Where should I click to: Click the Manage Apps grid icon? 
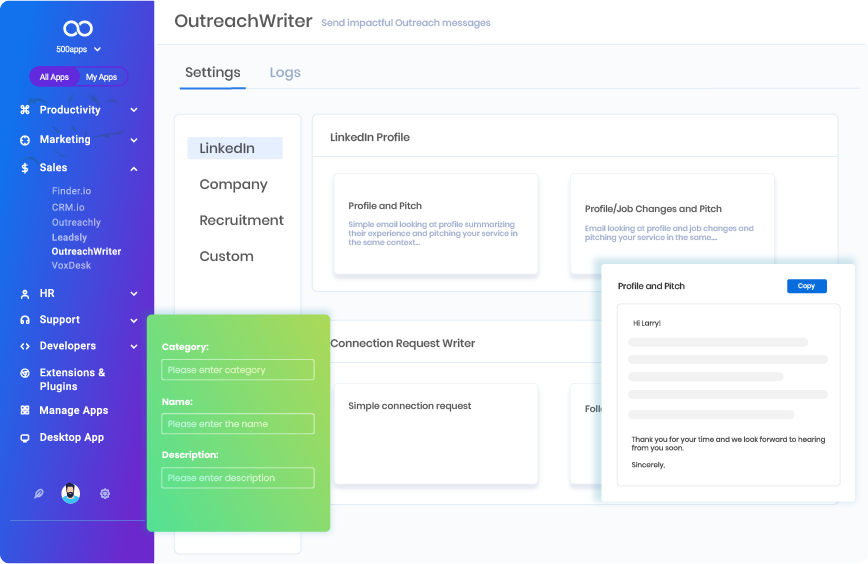click(25, 410)
